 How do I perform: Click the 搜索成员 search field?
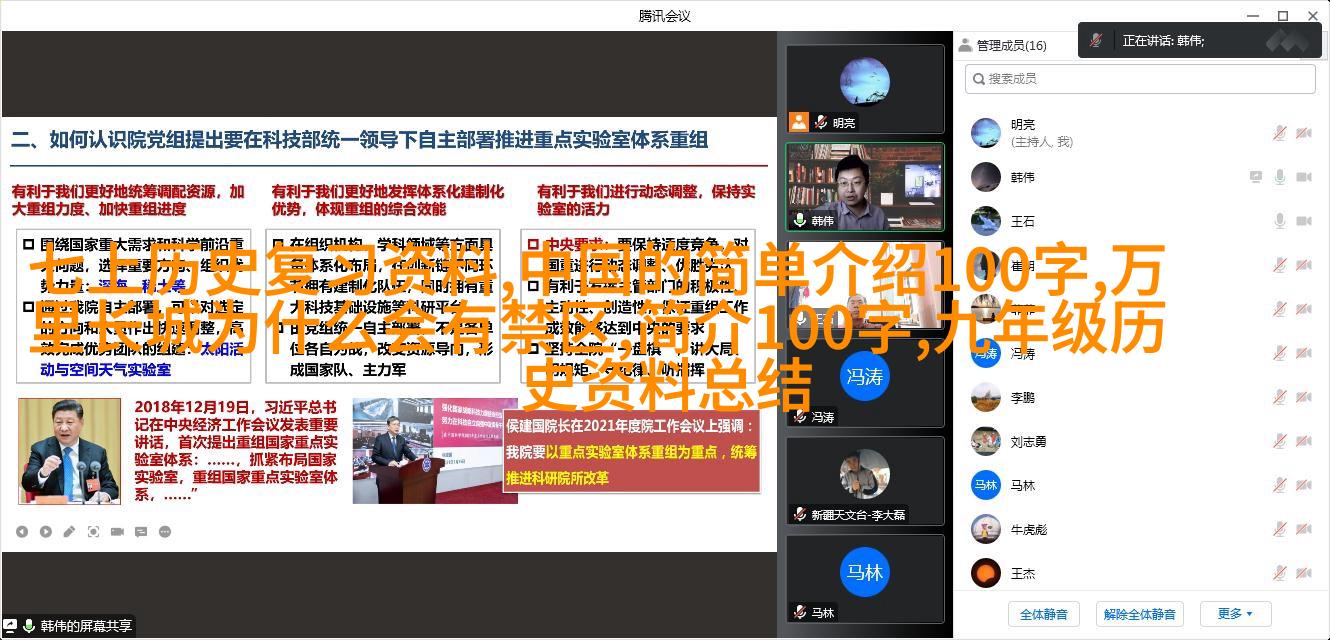1140,78
